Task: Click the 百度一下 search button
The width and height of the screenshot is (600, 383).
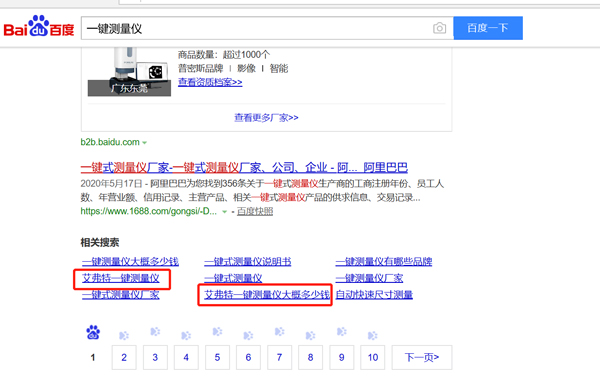Action: point(488,28)
